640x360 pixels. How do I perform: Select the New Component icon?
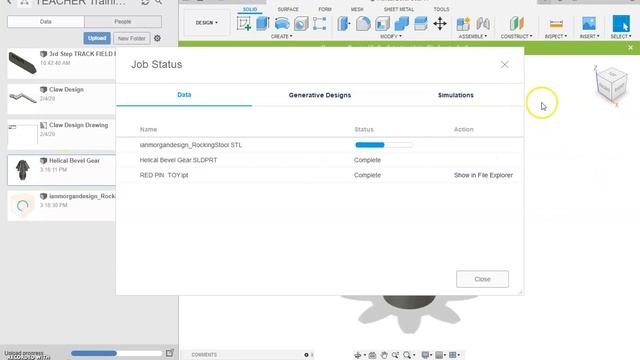pos(463,24)
